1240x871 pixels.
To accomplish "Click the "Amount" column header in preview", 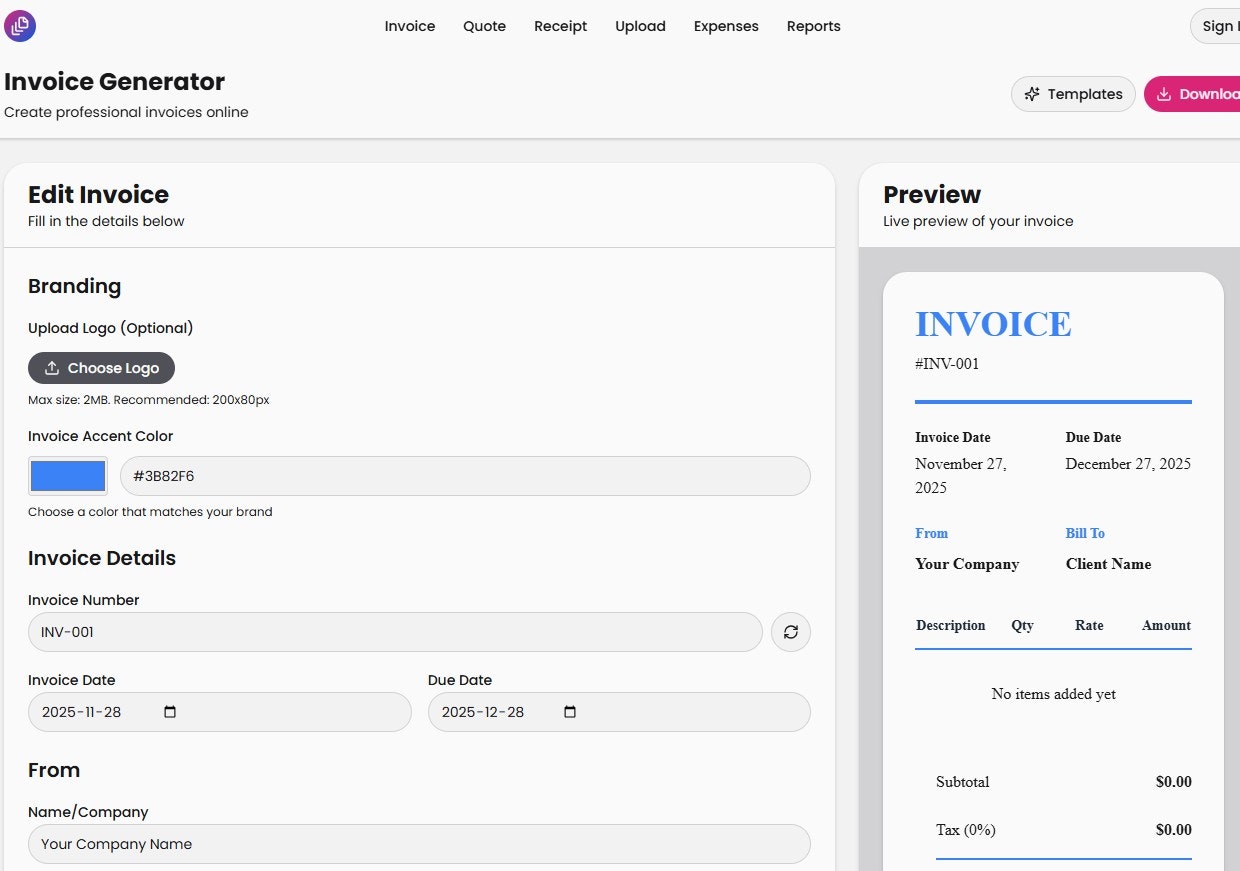I will 1166,625.
